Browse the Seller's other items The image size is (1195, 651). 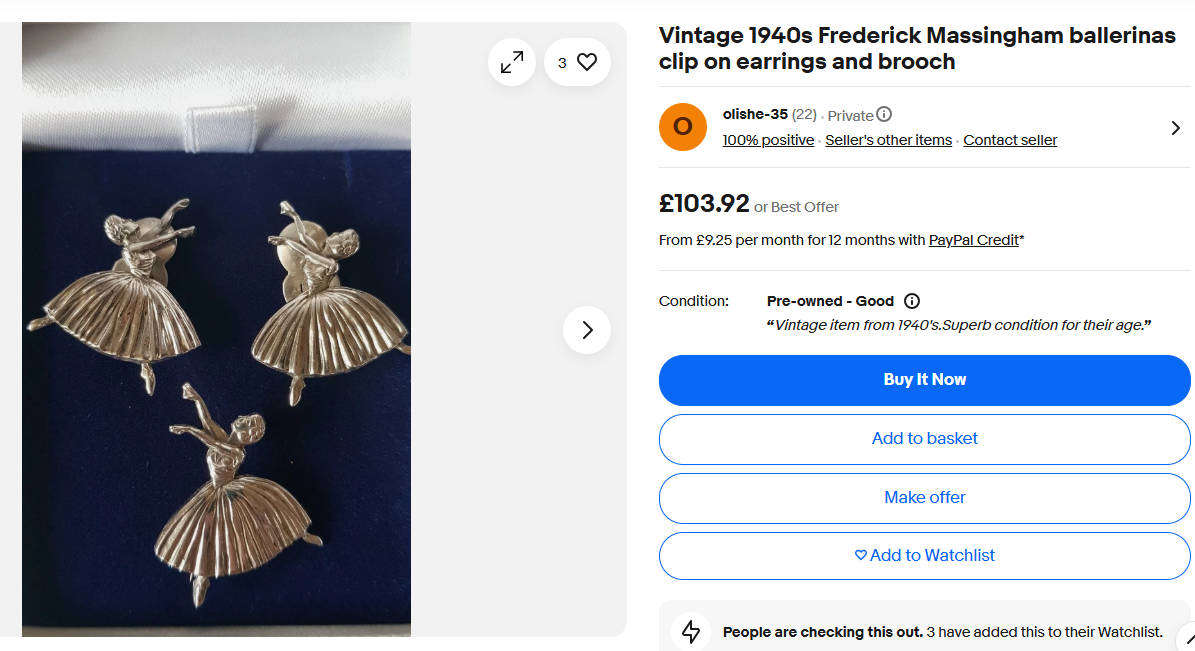coord(888,140)
